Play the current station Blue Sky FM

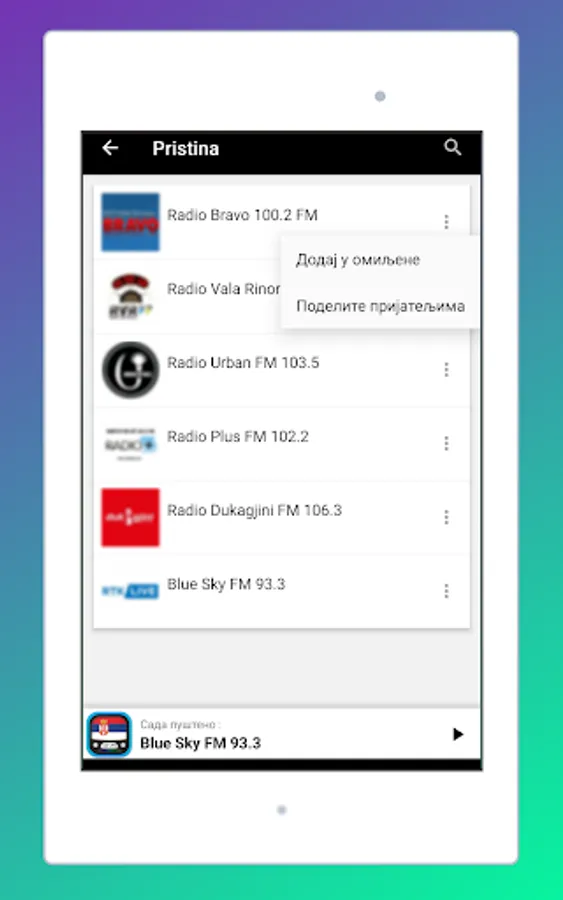457,734
